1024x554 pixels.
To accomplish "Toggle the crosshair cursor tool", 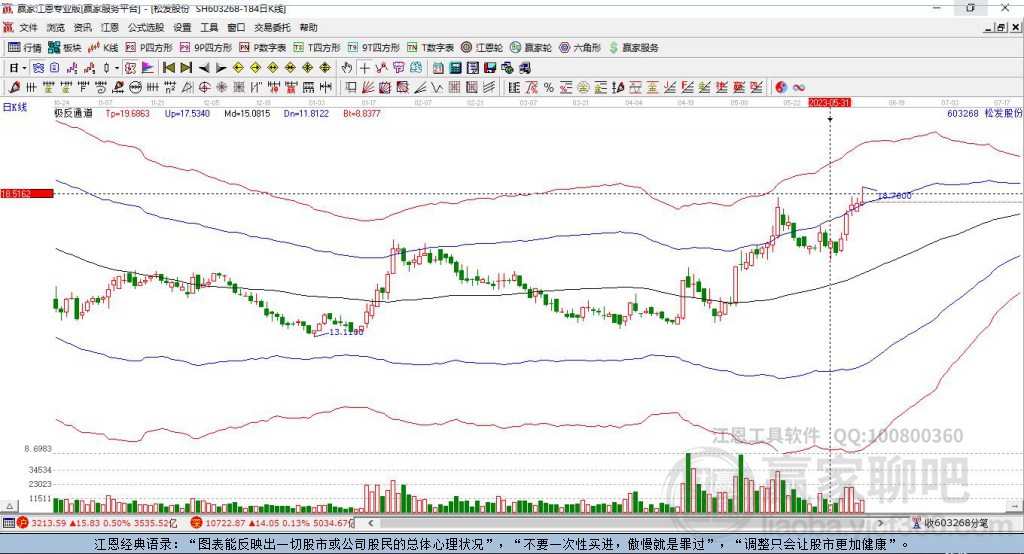I will (x=364, y=68).
